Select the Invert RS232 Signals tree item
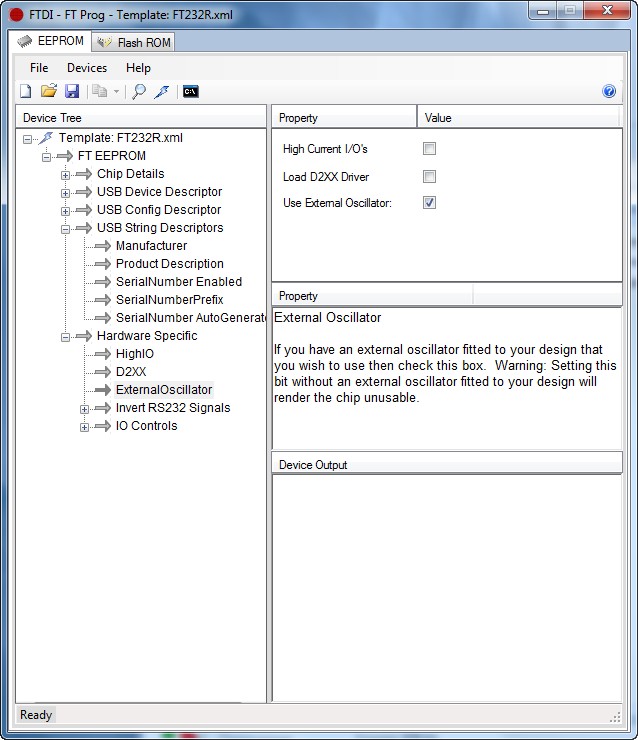 pos(173,408)
